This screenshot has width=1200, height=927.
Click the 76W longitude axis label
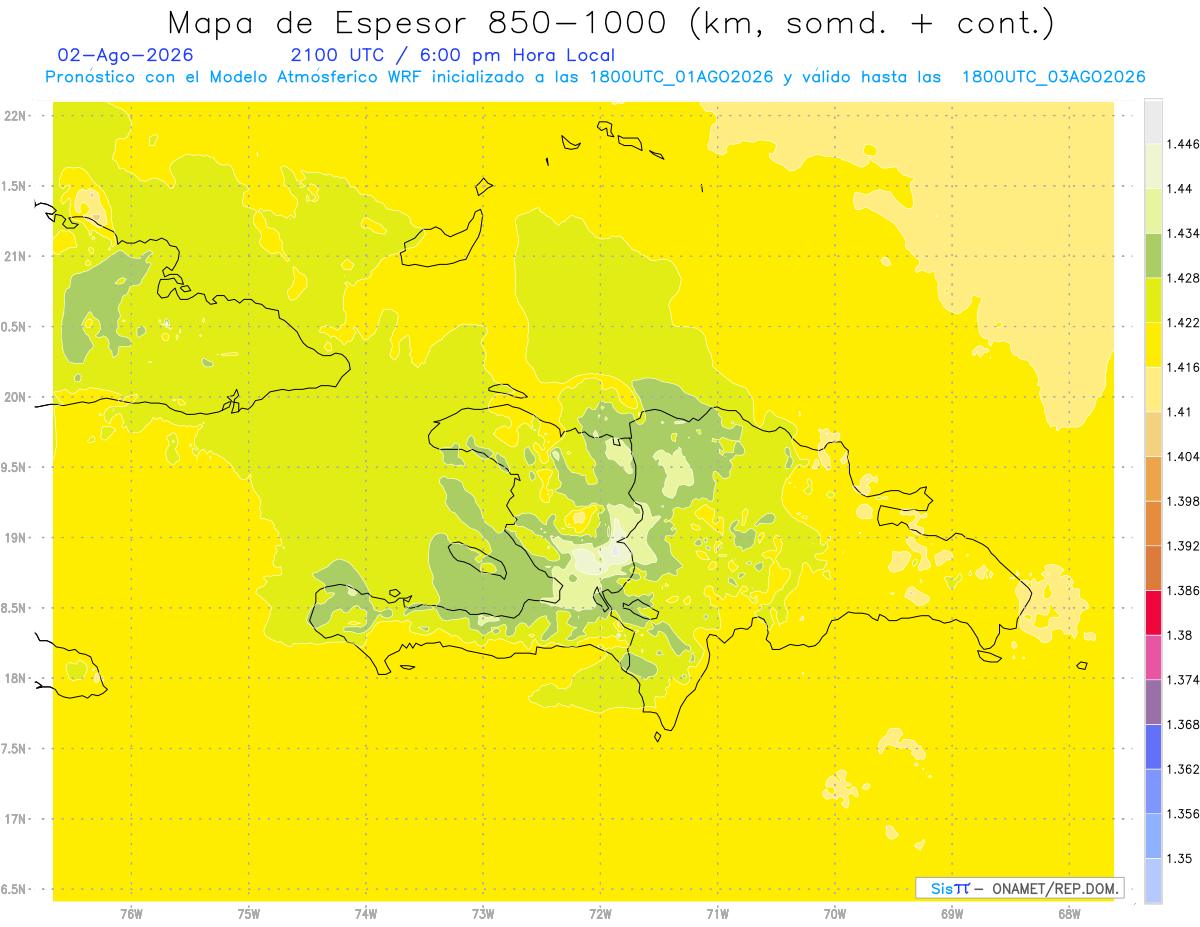[x=131, y=915]
